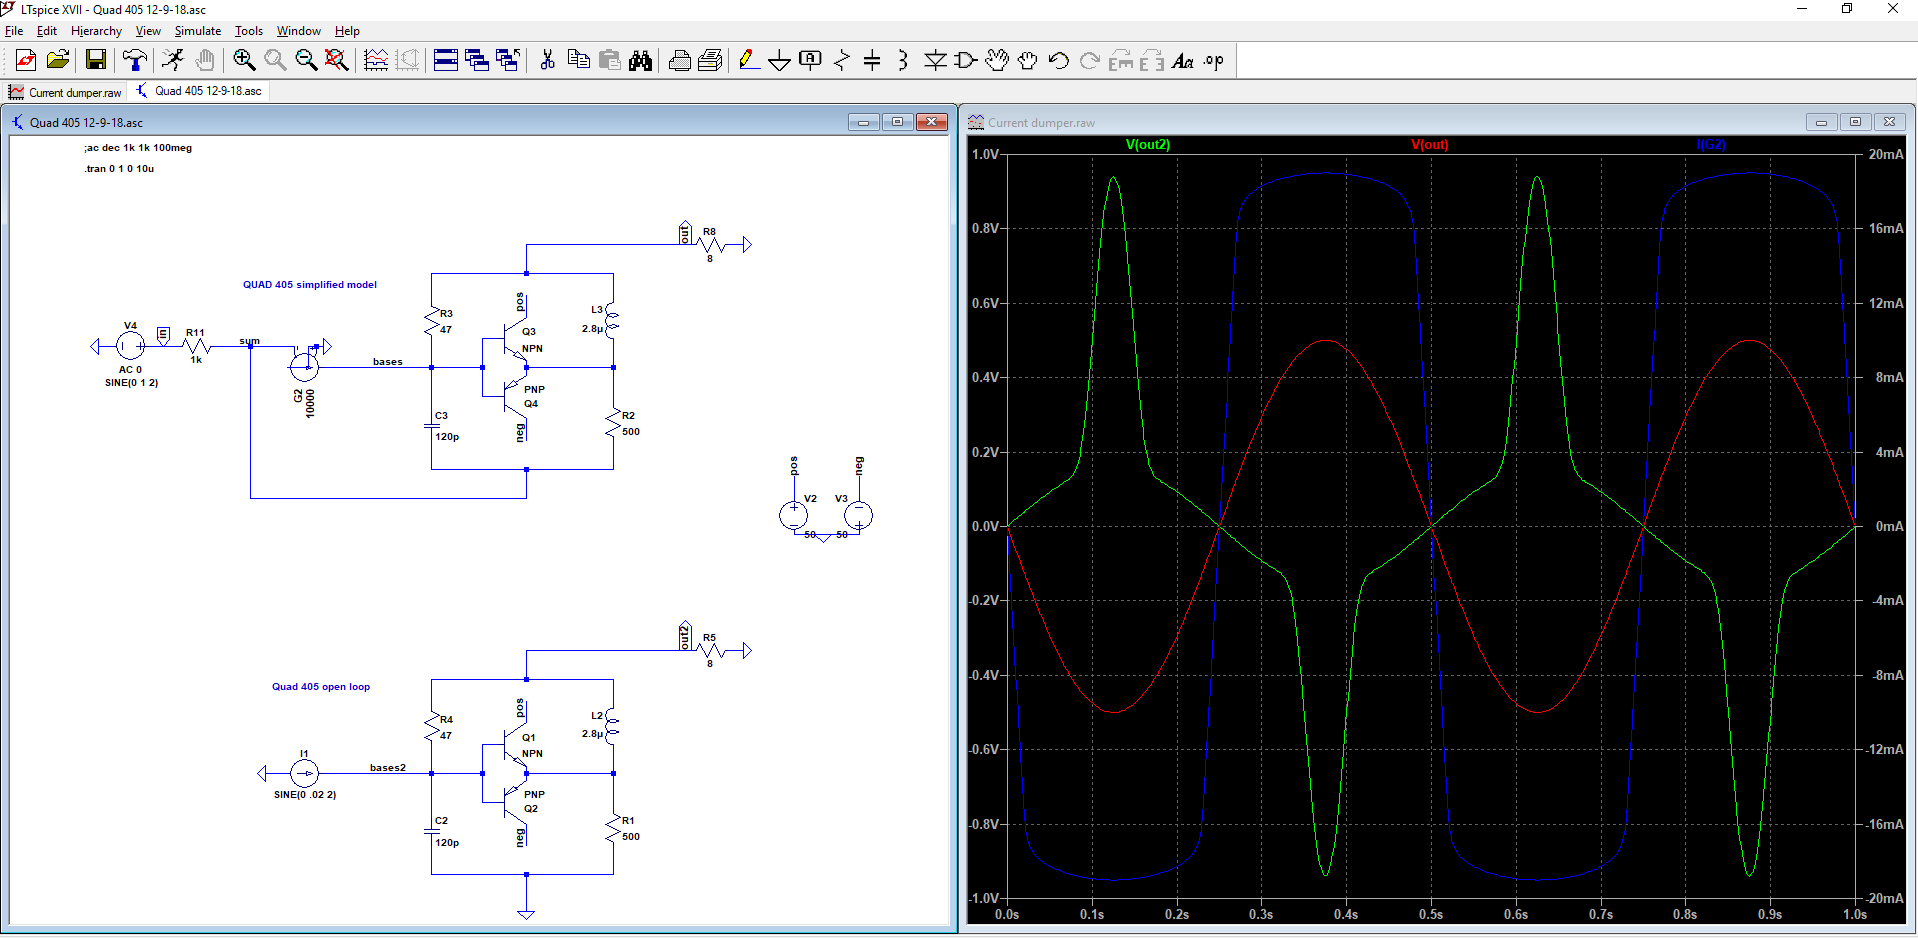Click the ';ac dec 1k 1k 100meg' comment
The width and height of the screenshot is (1918, 938).
[138, 148]
